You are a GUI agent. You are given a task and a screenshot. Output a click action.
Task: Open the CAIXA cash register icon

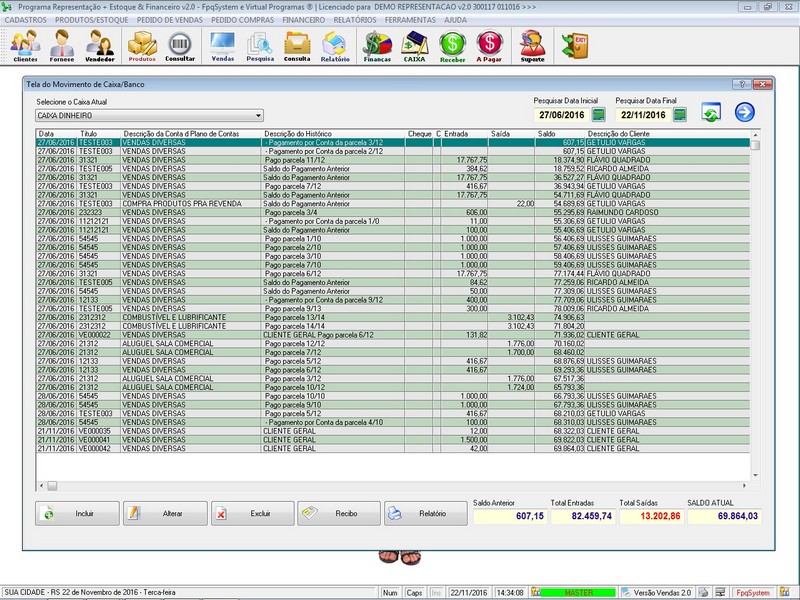click(x=414, y=46)
